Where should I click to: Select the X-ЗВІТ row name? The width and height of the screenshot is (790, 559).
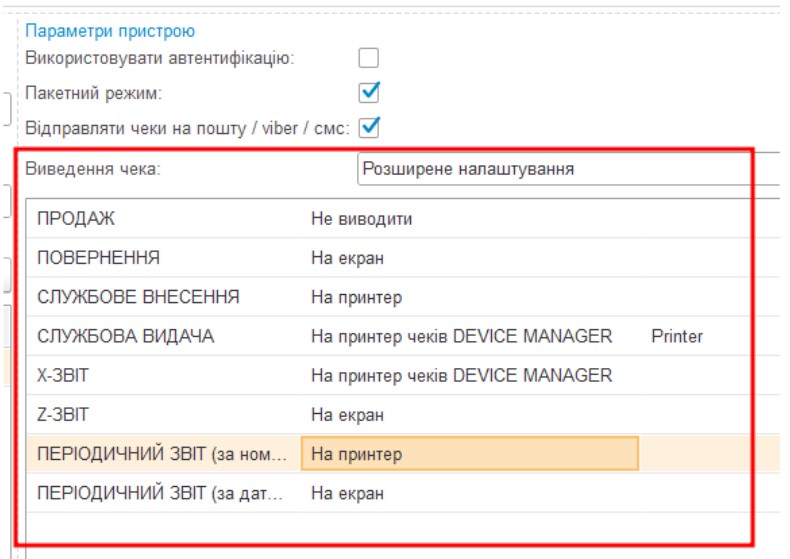coord(69,376)
